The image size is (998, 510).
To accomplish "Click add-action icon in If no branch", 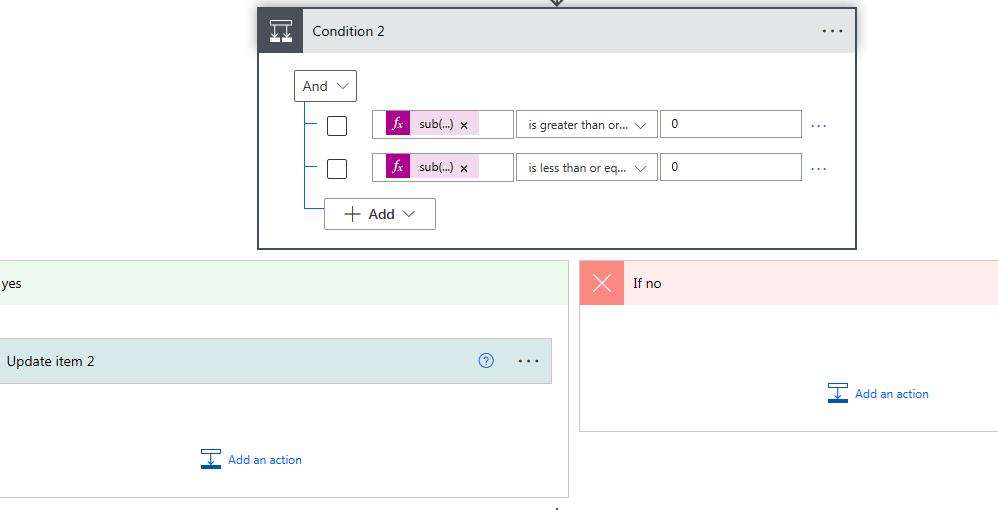I will 838,393.
